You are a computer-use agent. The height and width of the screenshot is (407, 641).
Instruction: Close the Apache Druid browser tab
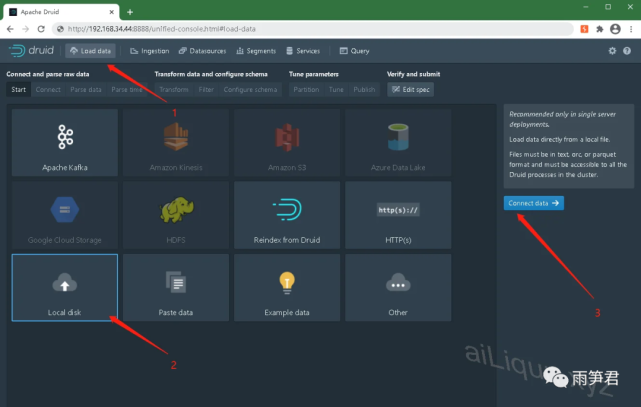pyautogui.click(x=112, y=12)
